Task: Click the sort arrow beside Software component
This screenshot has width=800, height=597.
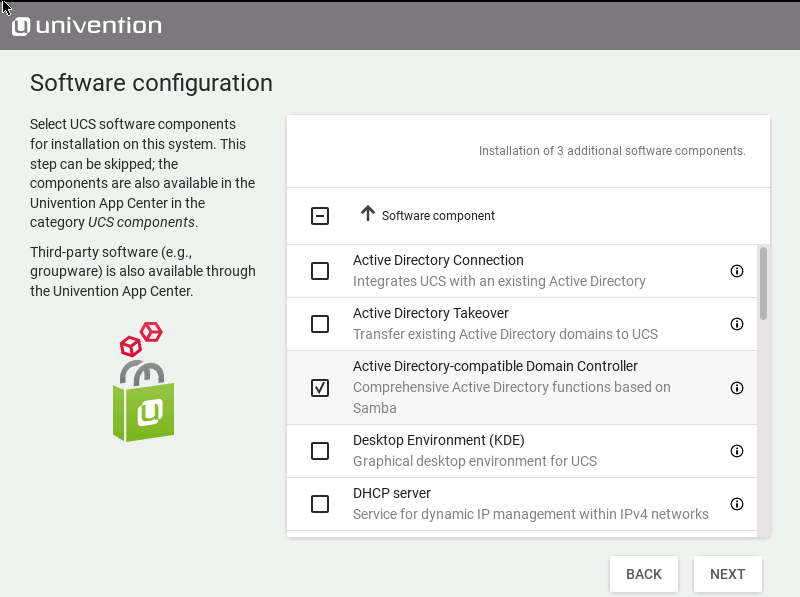Action: (x=367, y=214)
